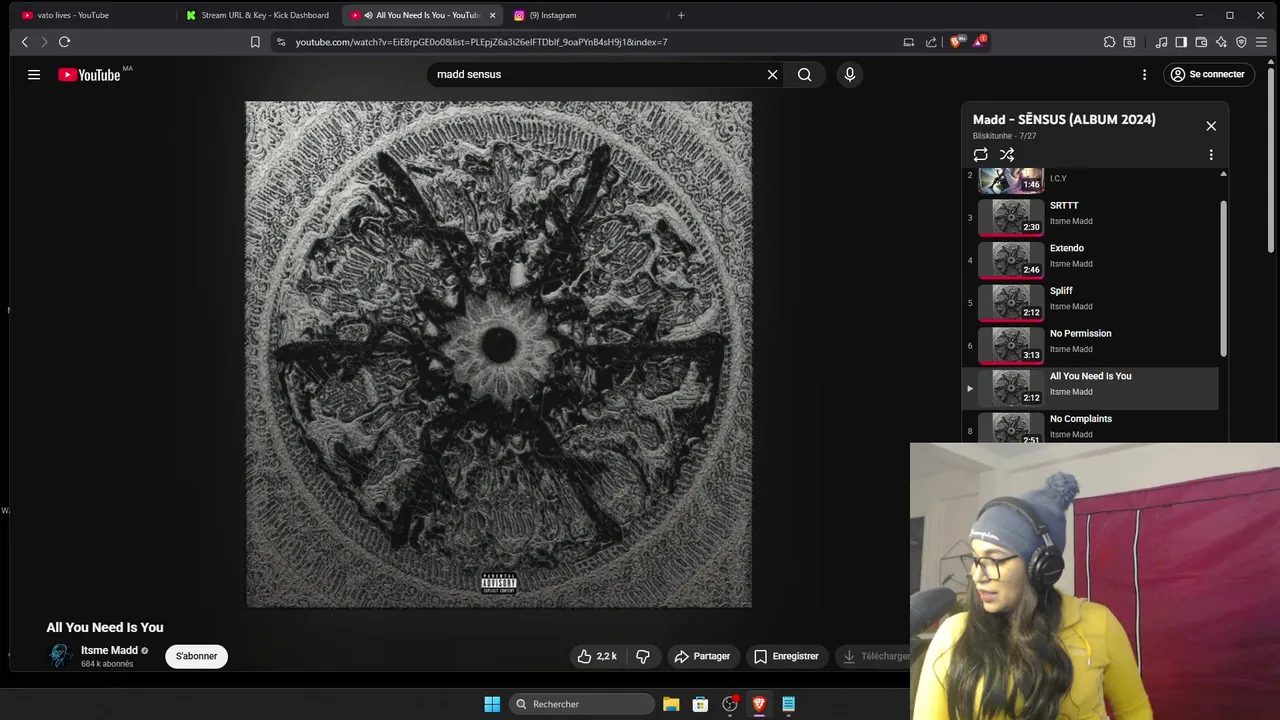Viewport: 1280px width, 720px height.
Task: Open tab search icon in toolbar
Action: [1129, 42]
